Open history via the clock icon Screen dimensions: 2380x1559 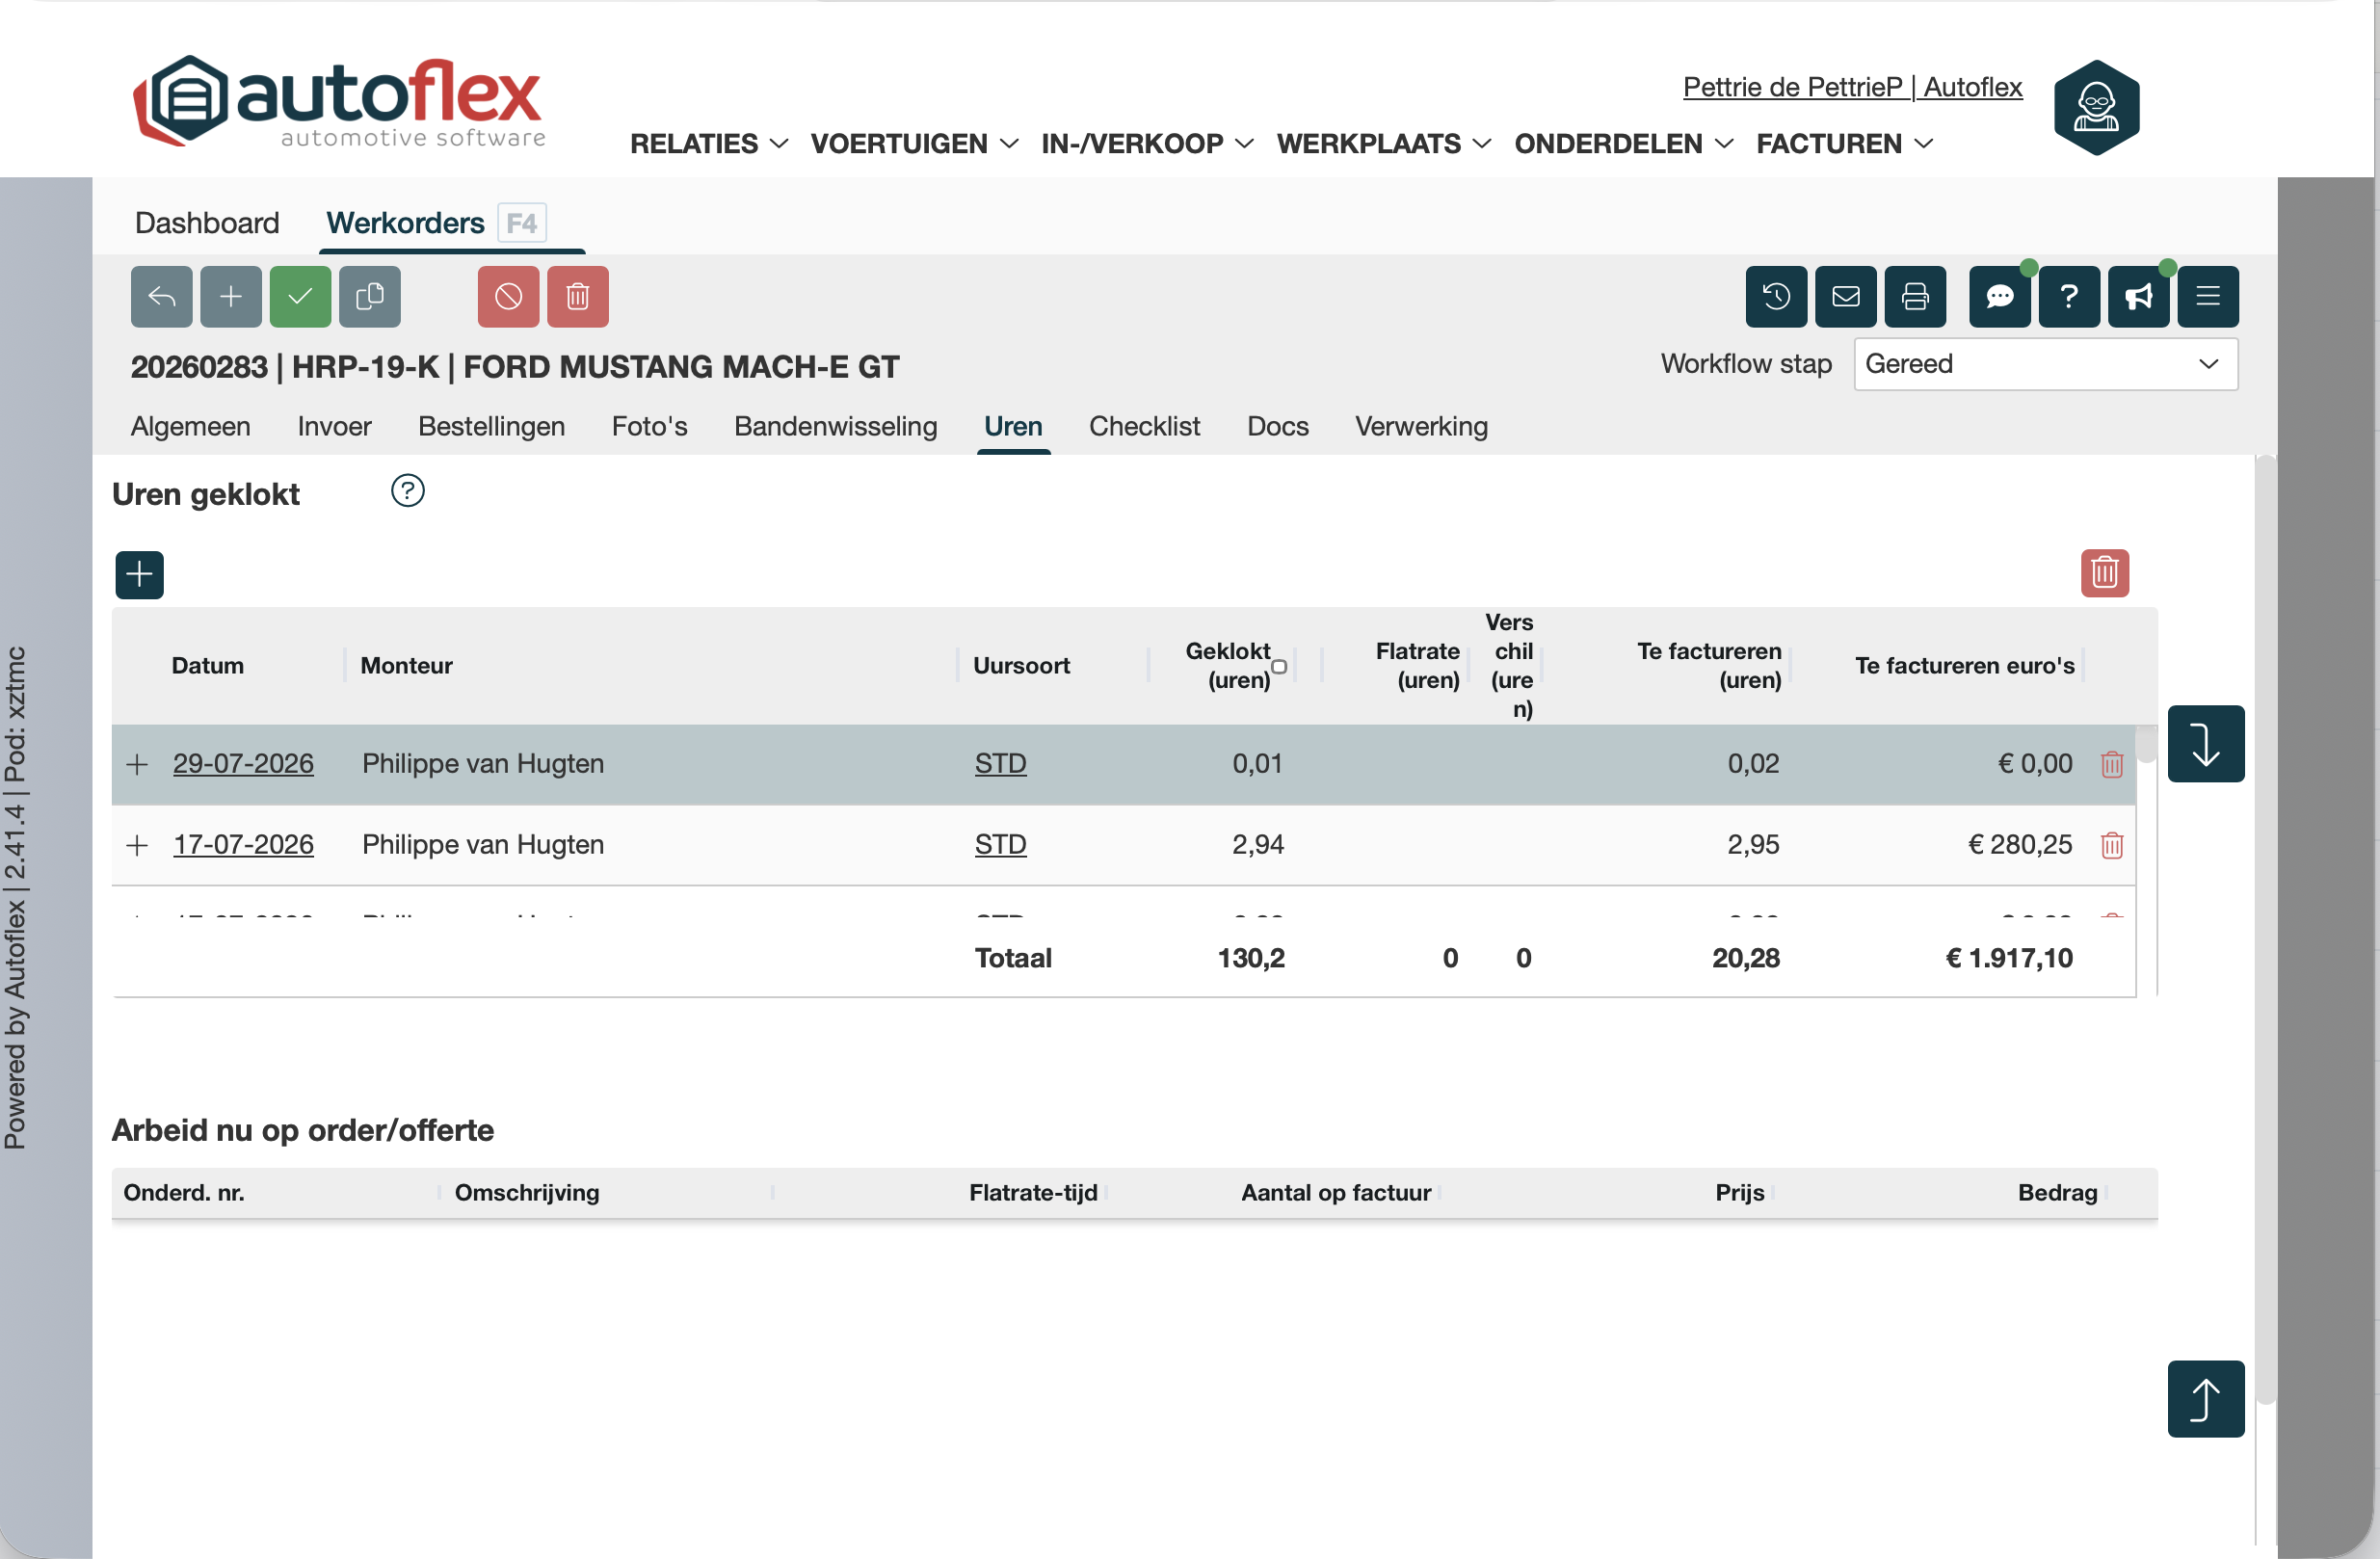(x=1776, y=296)
